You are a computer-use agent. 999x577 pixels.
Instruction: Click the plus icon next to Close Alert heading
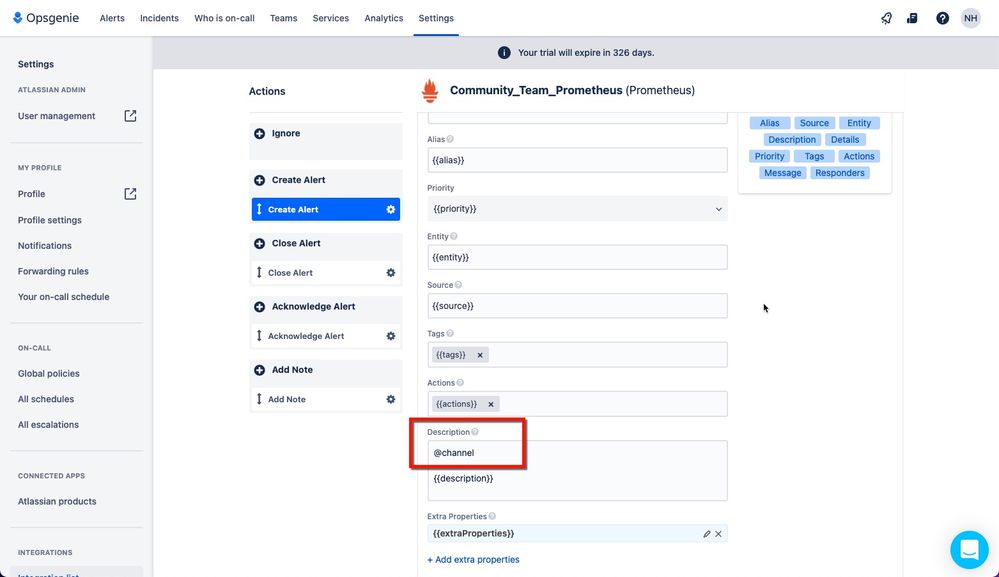pyautogui.click(x=259, y=243)
